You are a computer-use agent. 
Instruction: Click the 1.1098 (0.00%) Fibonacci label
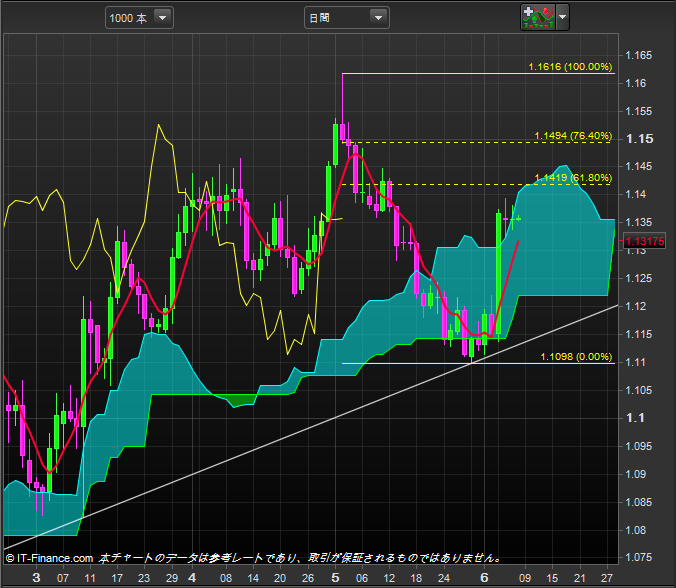[x=576, y=357]
